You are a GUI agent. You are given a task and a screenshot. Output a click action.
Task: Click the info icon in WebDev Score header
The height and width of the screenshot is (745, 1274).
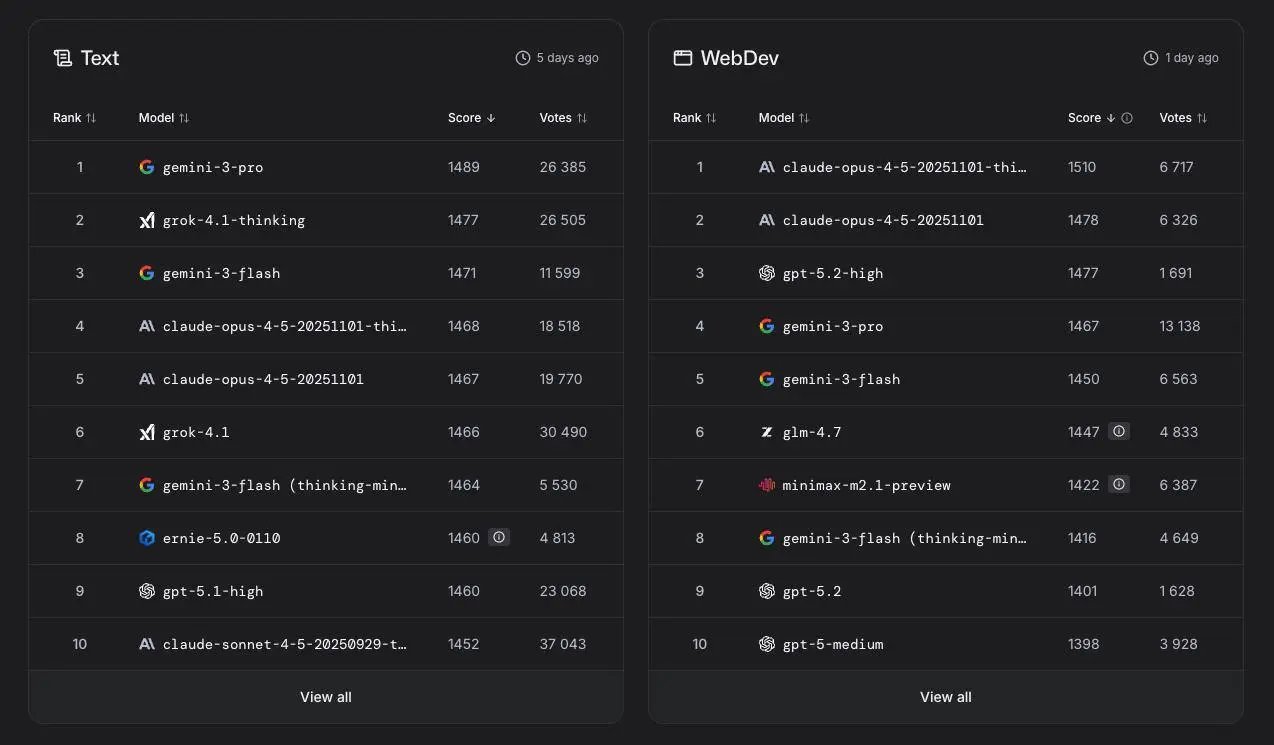[1127, 118]
